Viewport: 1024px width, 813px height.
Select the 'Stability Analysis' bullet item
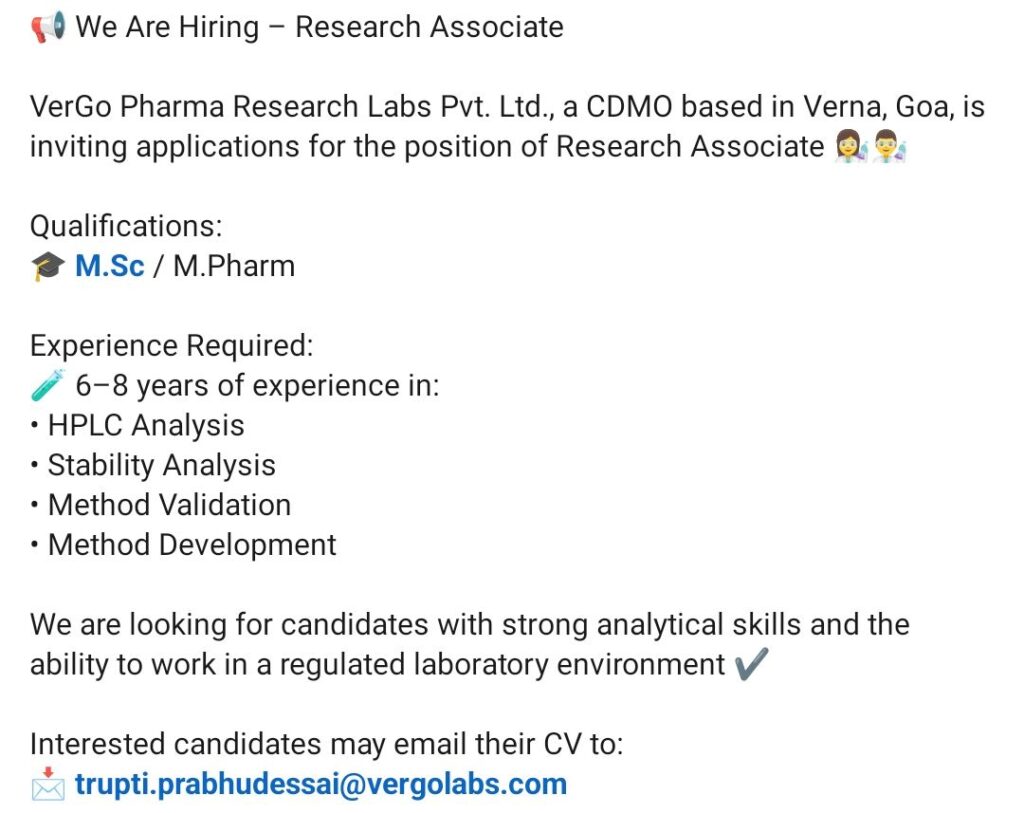161,465
